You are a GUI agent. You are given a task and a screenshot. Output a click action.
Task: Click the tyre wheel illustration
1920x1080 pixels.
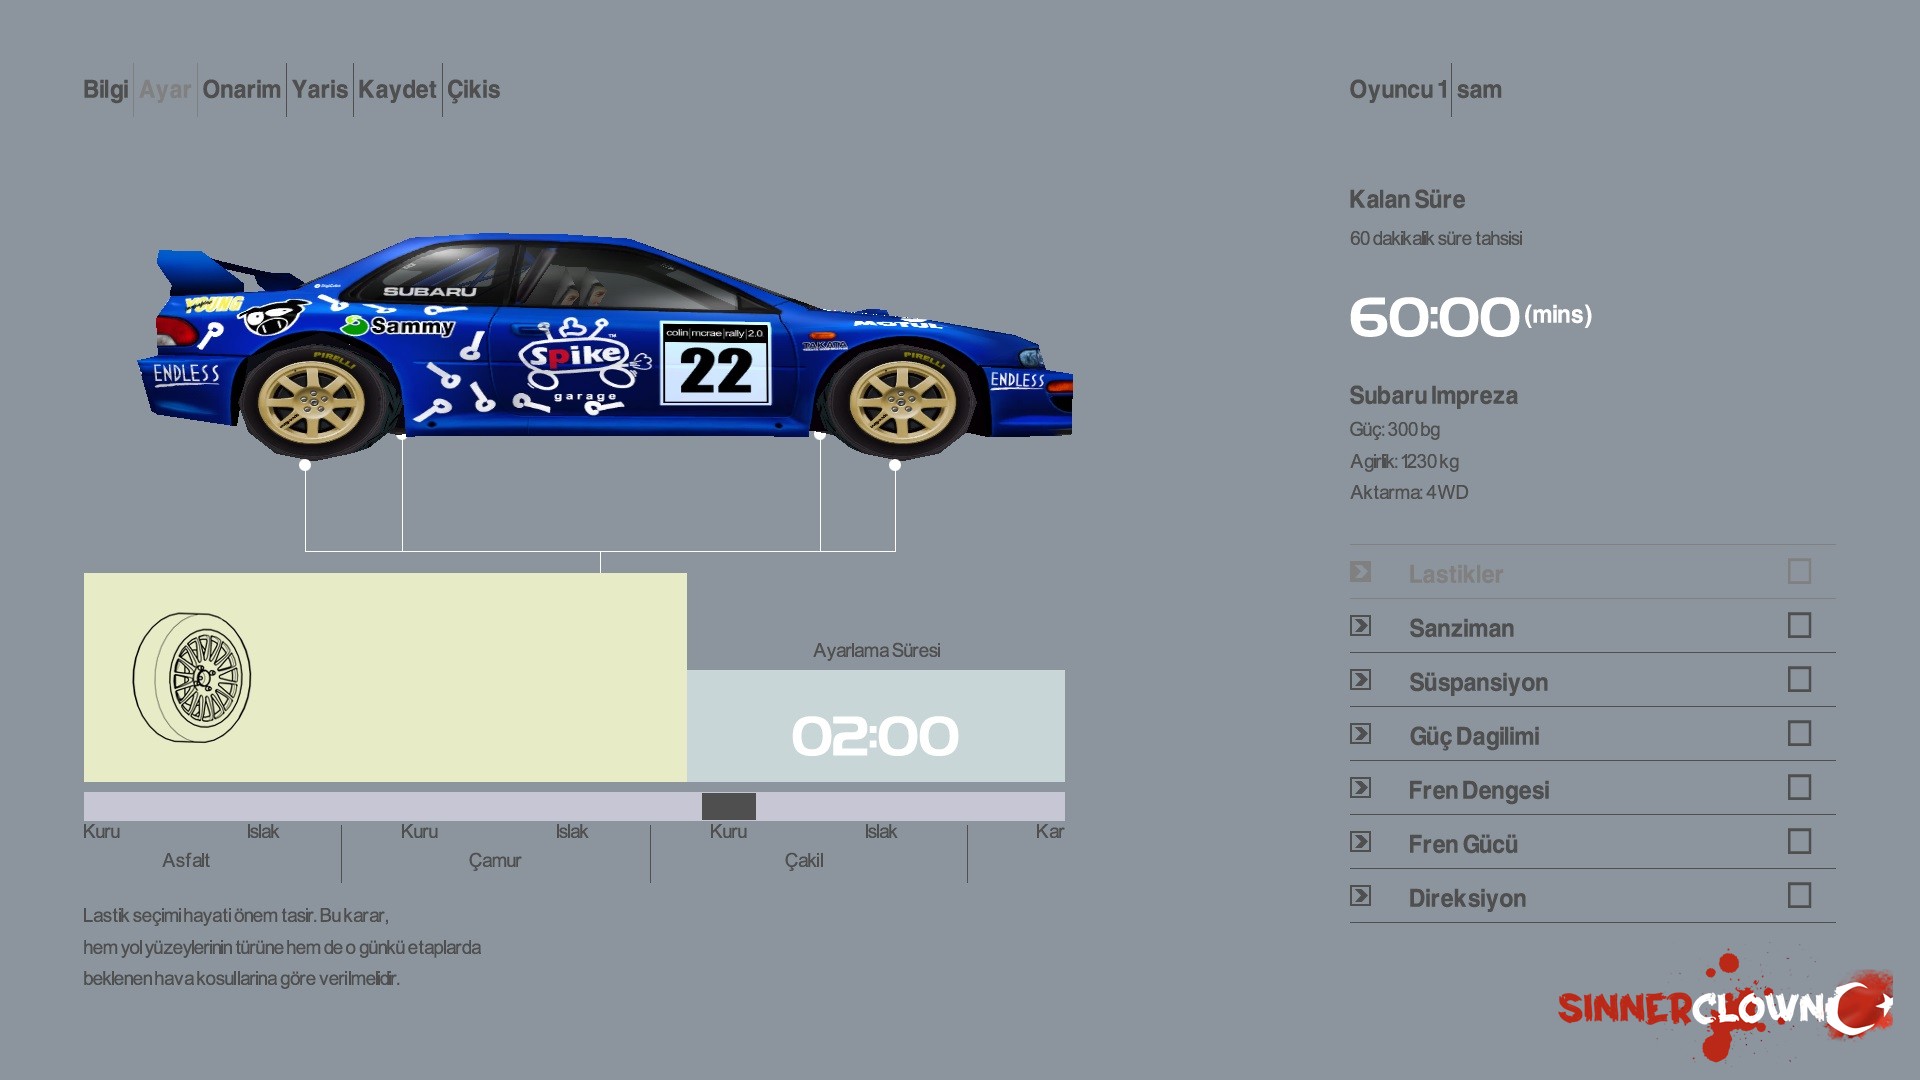[192, 677]
